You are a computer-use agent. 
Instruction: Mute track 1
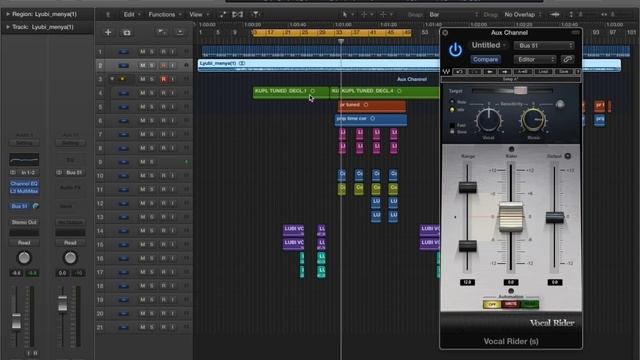142,52
